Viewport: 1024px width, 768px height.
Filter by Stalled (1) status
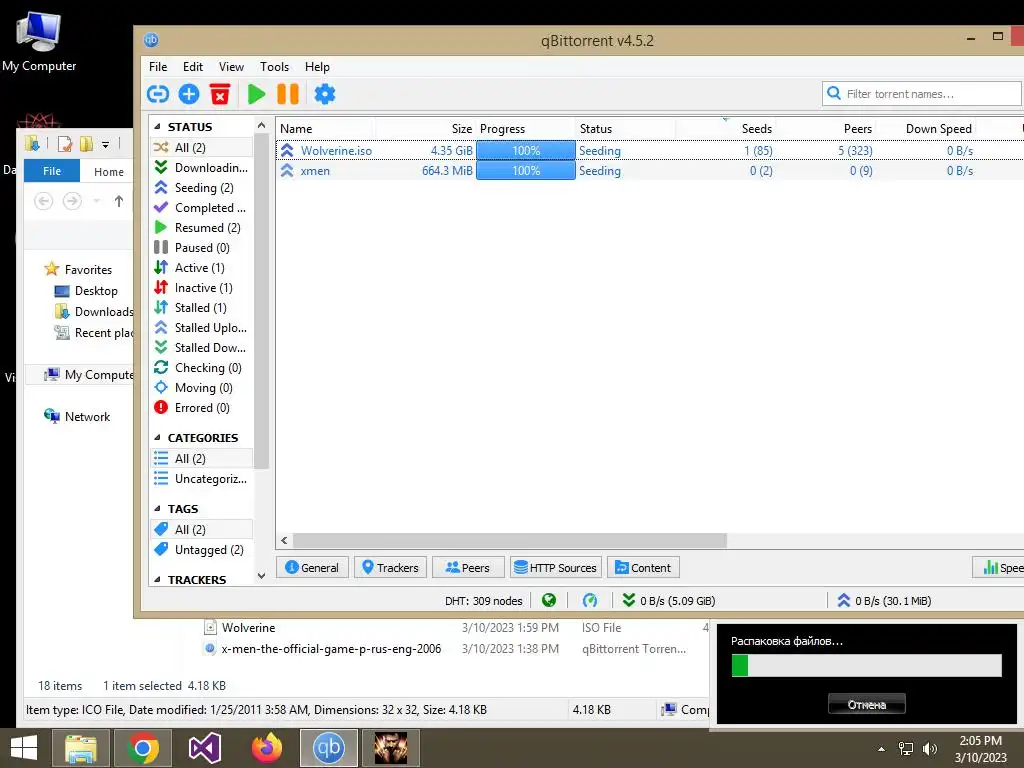(x=202, y=308)
